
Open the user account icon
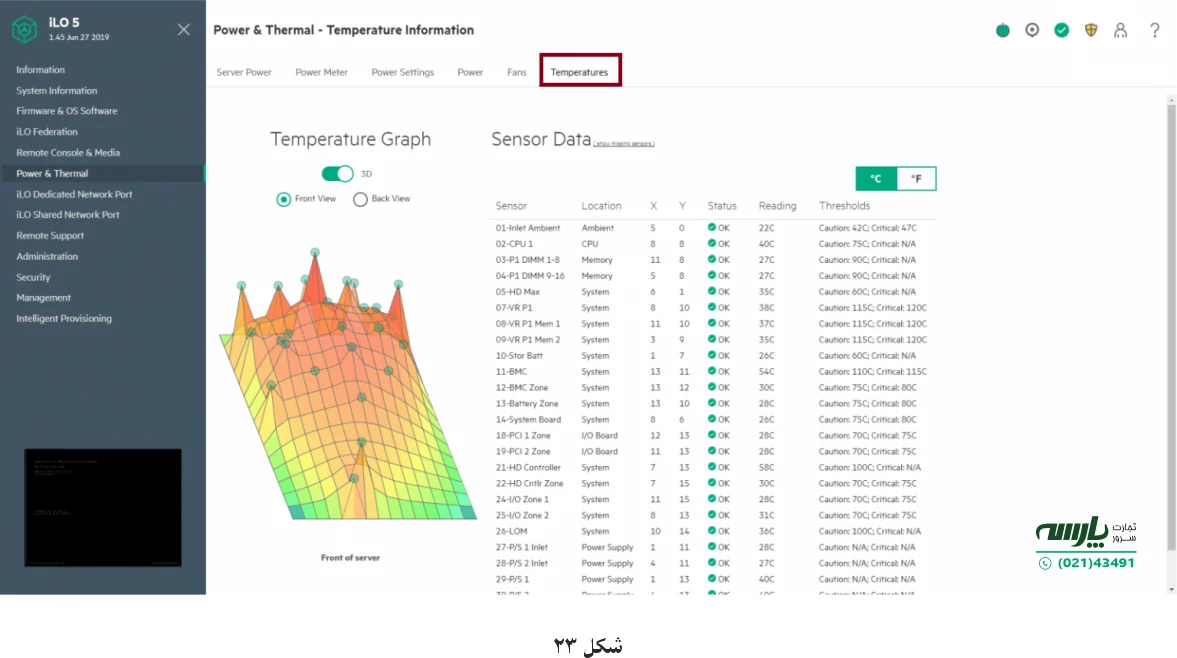click(1121, 30)
